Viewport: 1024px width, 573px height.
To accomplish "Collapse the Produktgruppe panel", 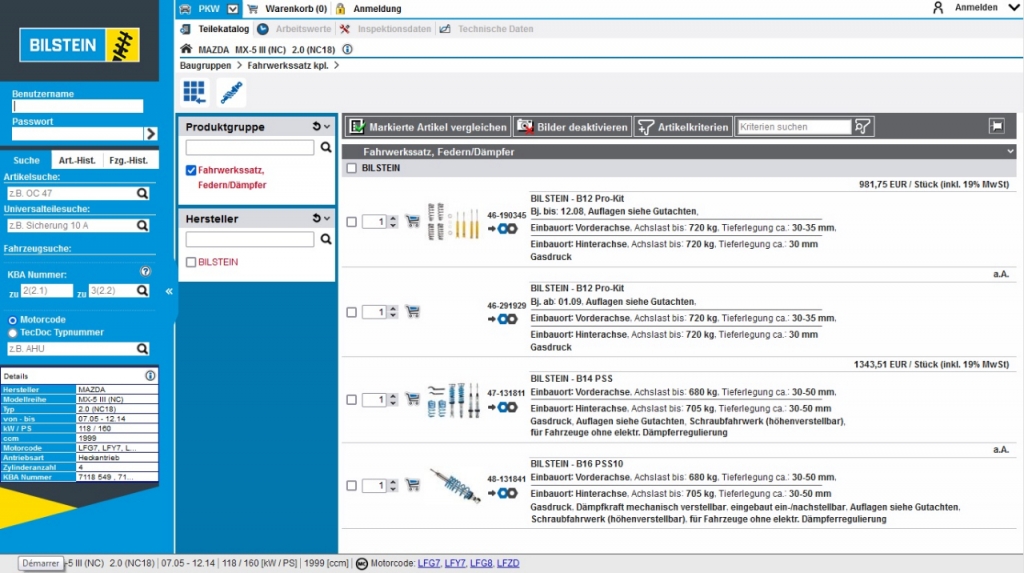I will coord(327,127).
